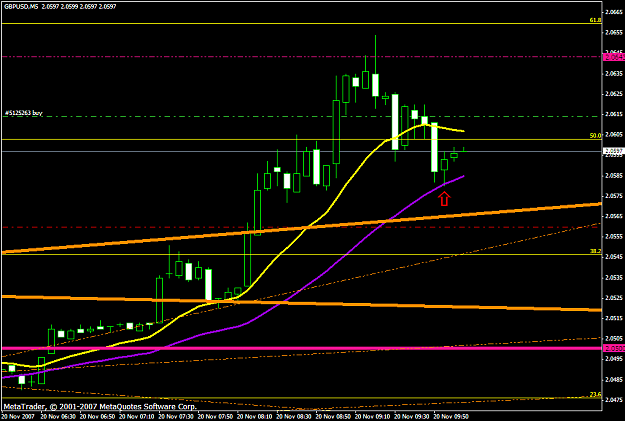
Task: Select the 38.2 yellow Fibonacci horizontal line
Action: click(x=302, y=254)
